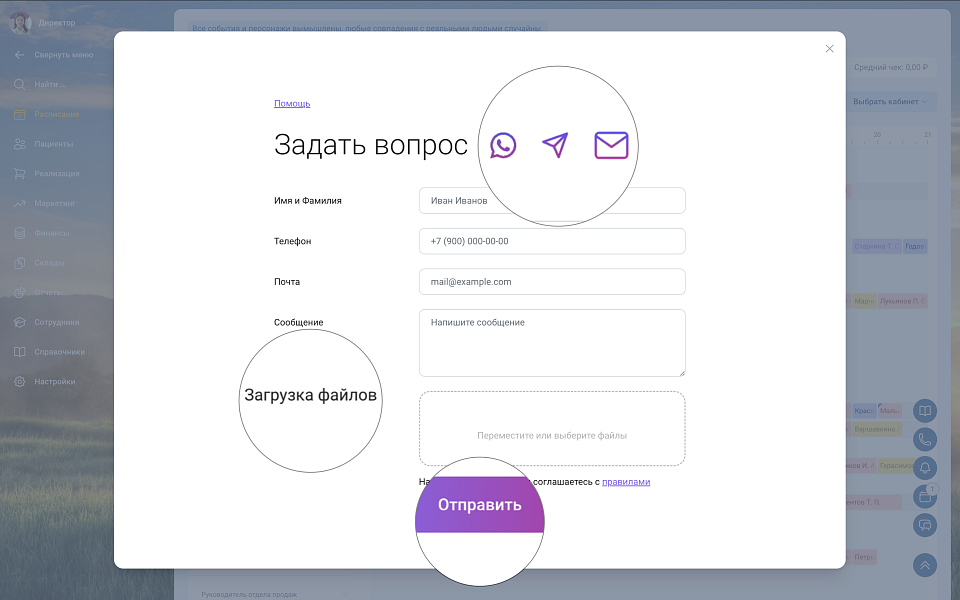
Task: Collapse sidebar via Свернуть меню
Action: (62, 55)
